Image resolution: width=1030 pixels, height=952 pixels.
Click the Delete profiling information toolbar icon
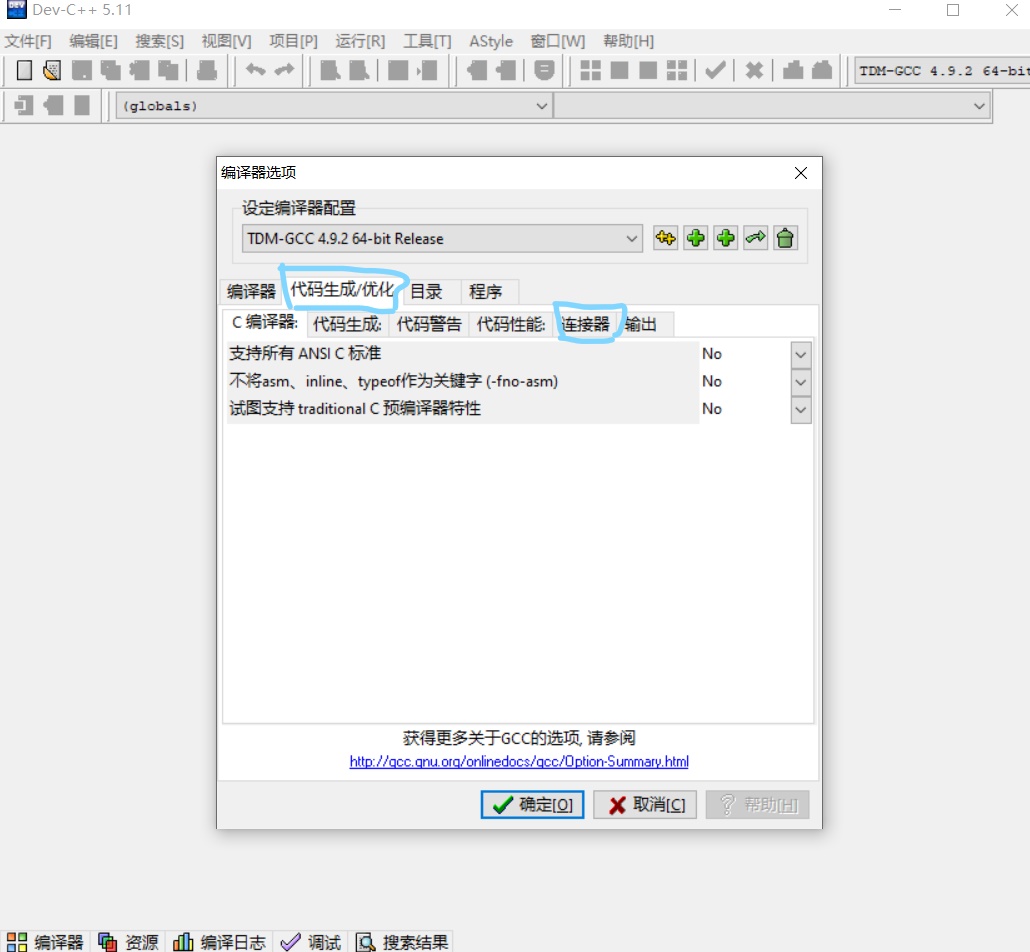[x=822, y=70]
